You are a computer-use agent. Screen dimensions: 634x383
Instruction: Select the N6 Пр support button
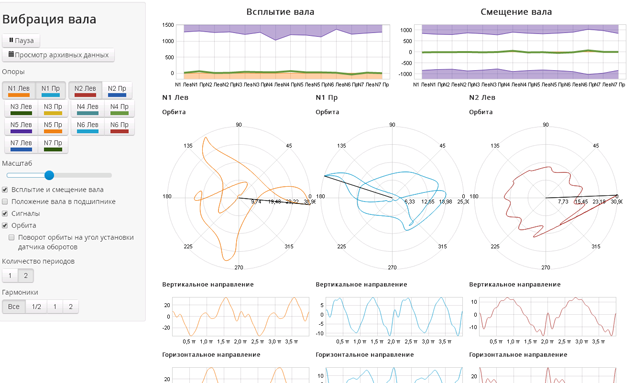coord(119,127)
